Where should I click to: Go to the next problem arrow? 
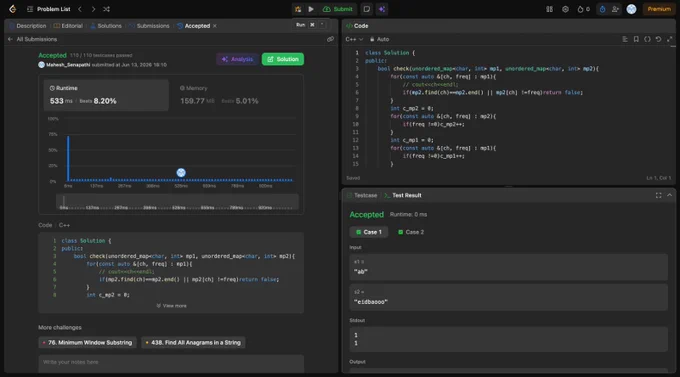pos(93,9)
